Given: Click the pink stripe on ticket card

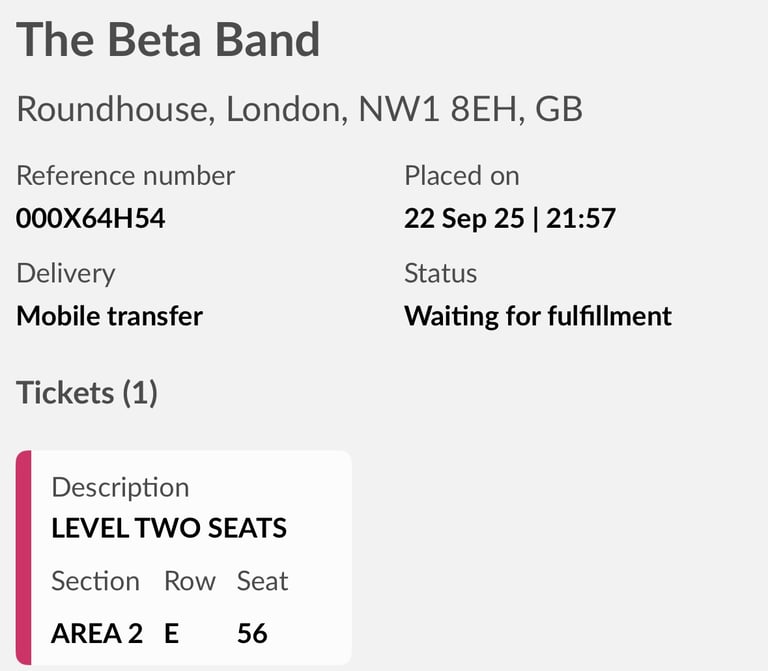Looking at the screenshot, I should point(23,557).
